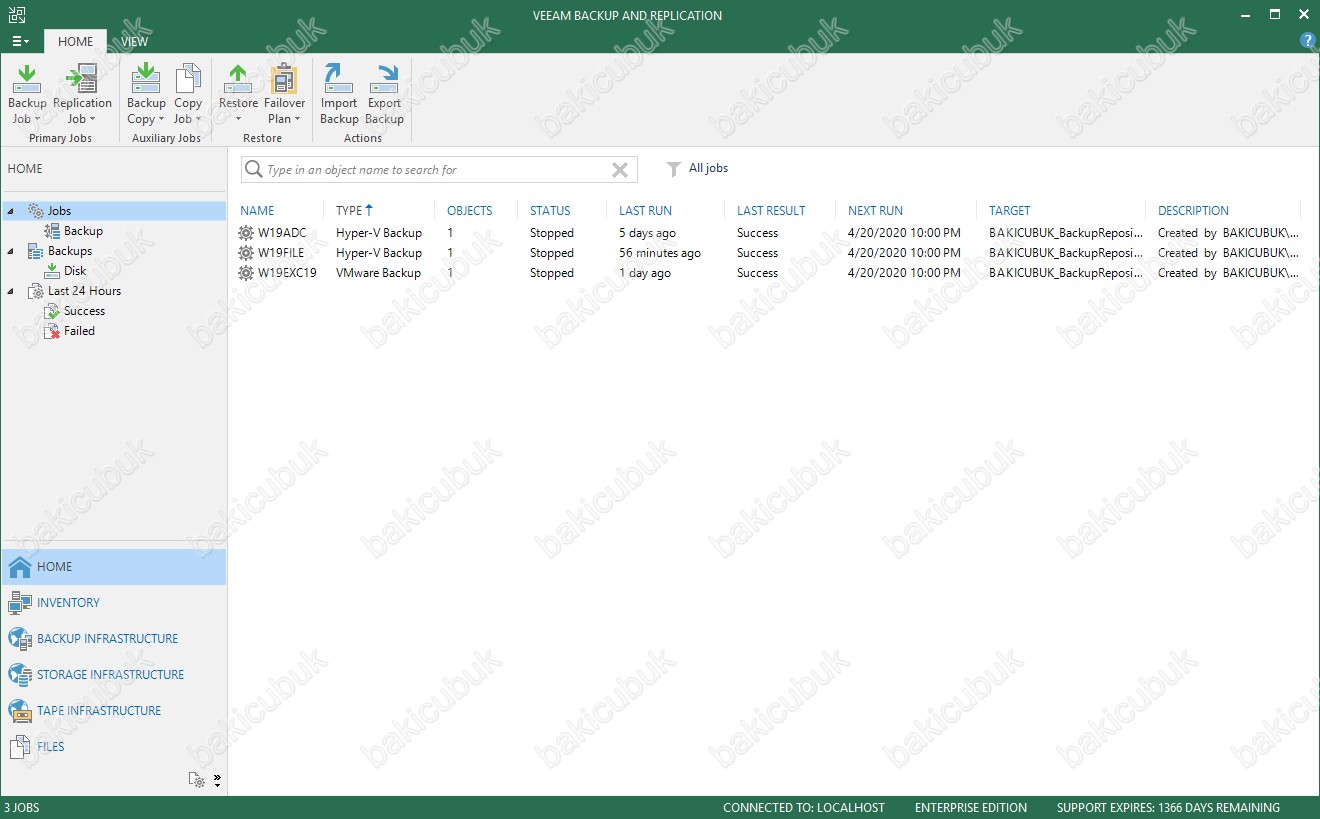Click the 5 days ago last run cell
This screenshot has height=819, width=1320.
coord(647,233)
